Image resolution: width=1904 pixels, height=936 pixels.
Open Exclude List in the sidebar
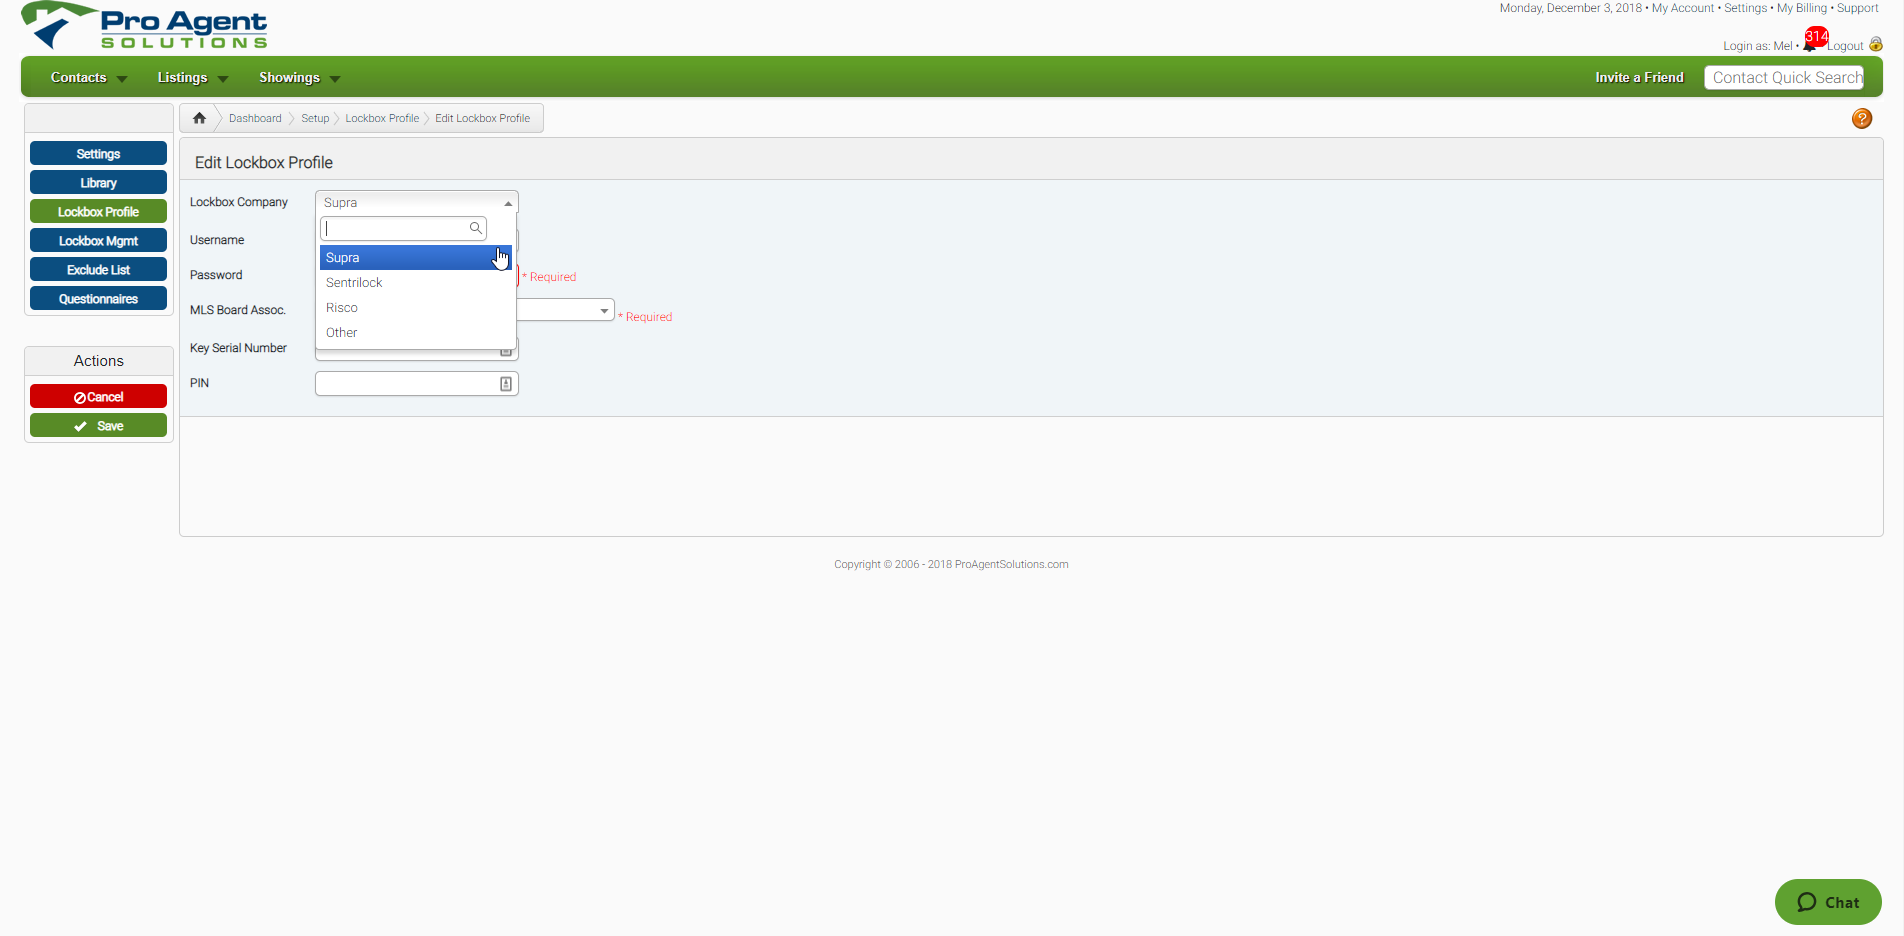(x=98, y=270)
